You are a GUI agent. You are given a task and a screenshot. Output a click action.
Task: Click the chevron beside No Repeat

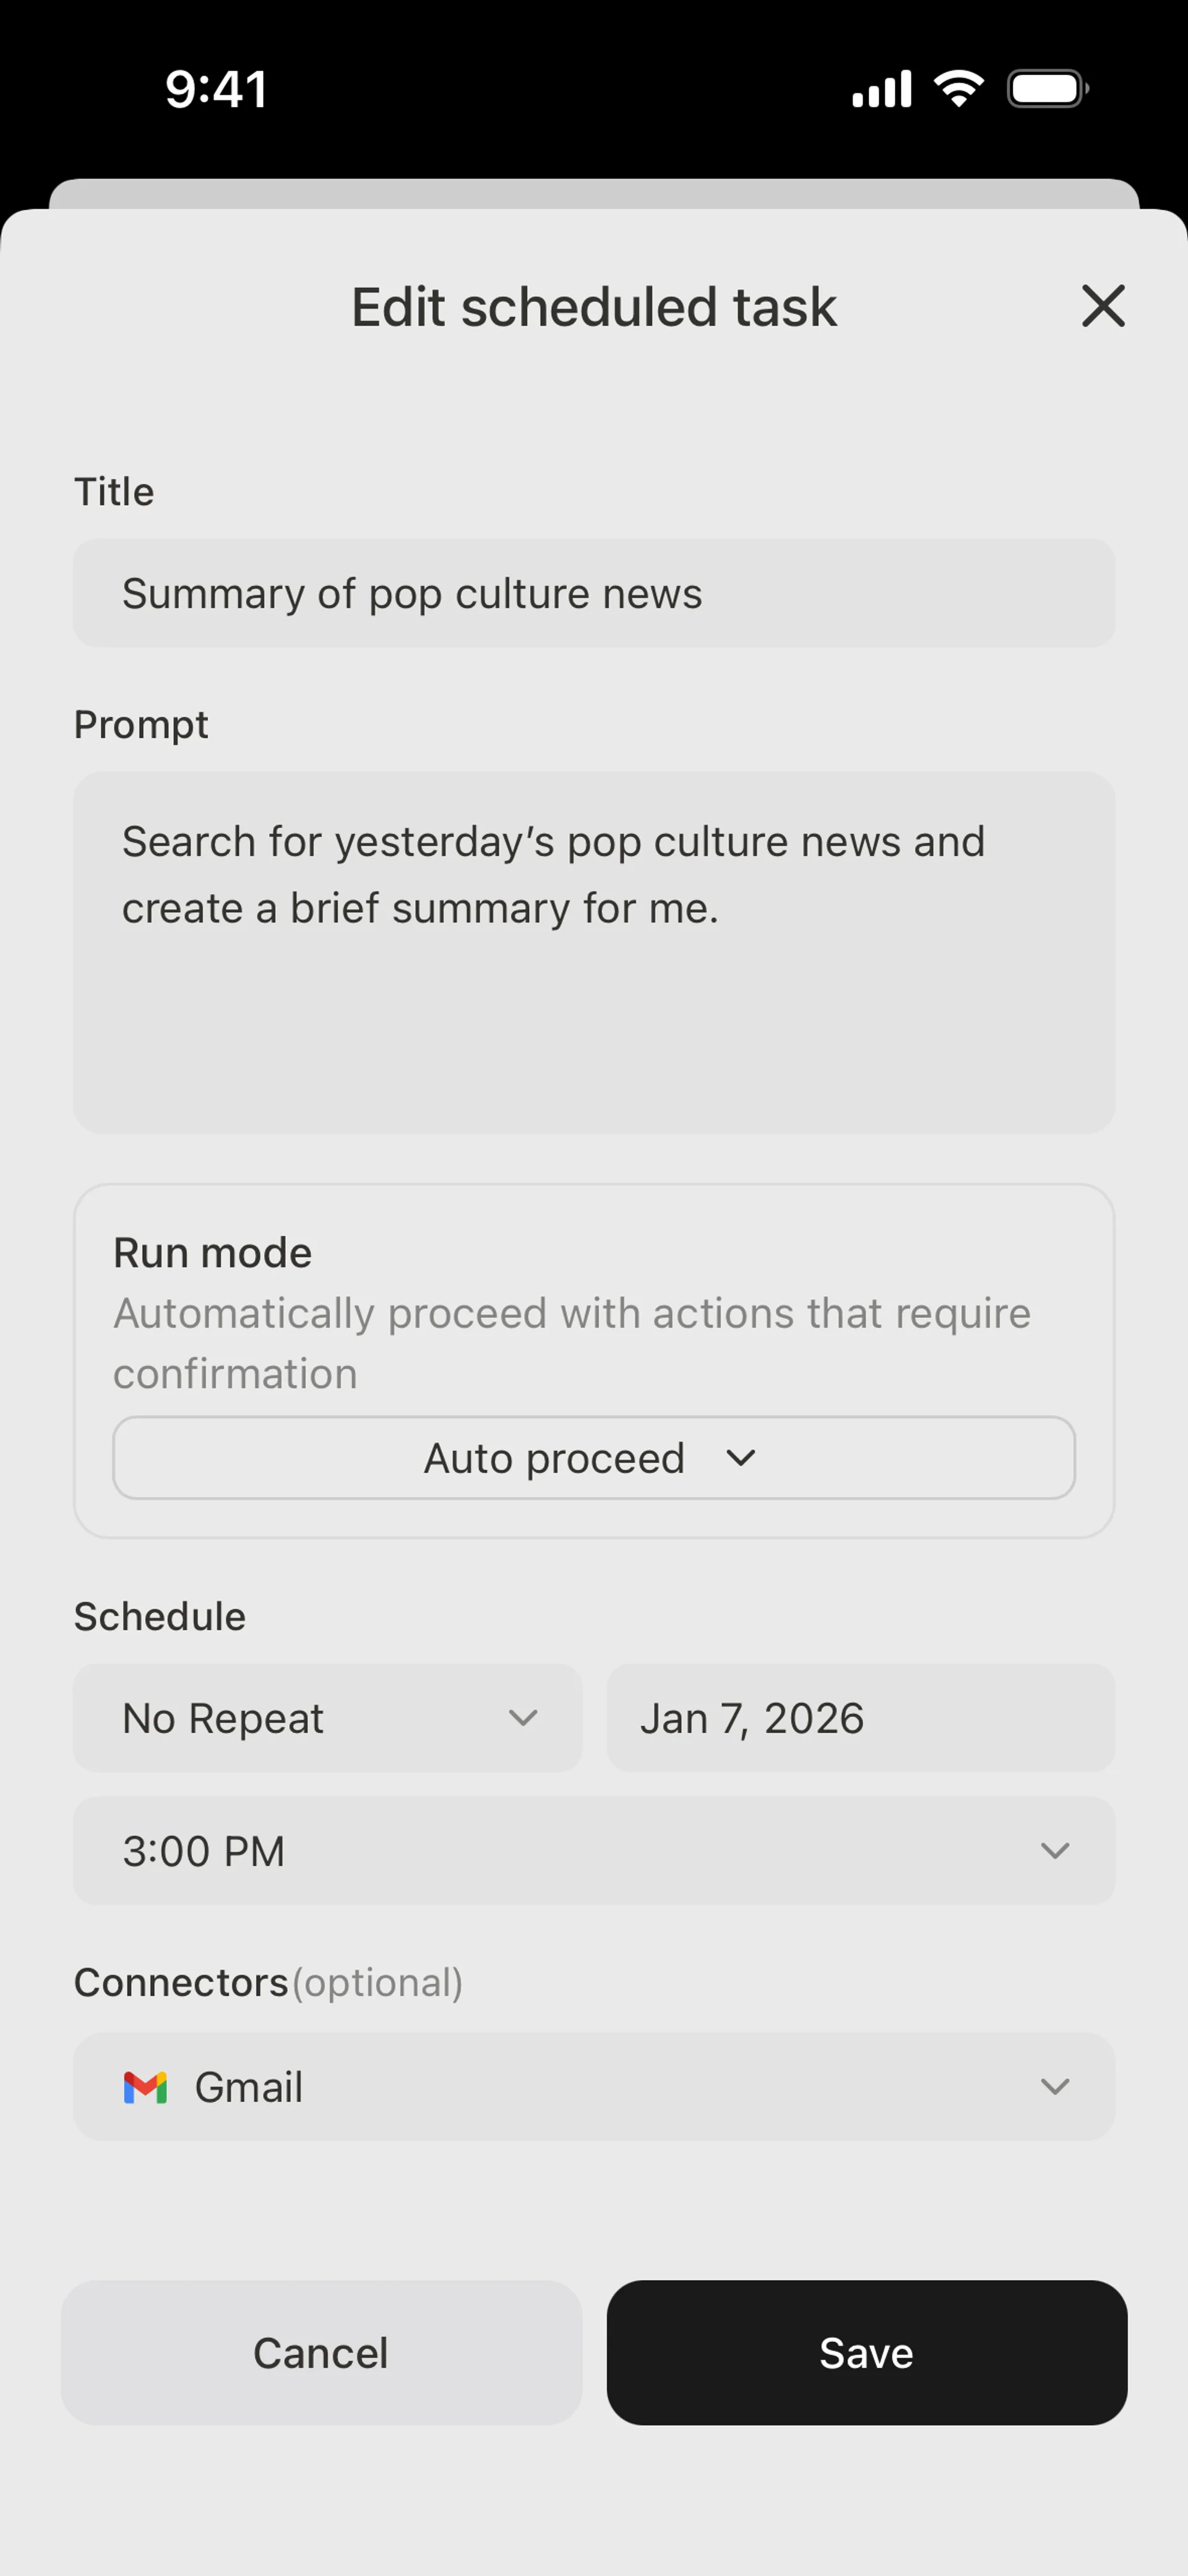pyautogui.click(x=523, y=1718)
